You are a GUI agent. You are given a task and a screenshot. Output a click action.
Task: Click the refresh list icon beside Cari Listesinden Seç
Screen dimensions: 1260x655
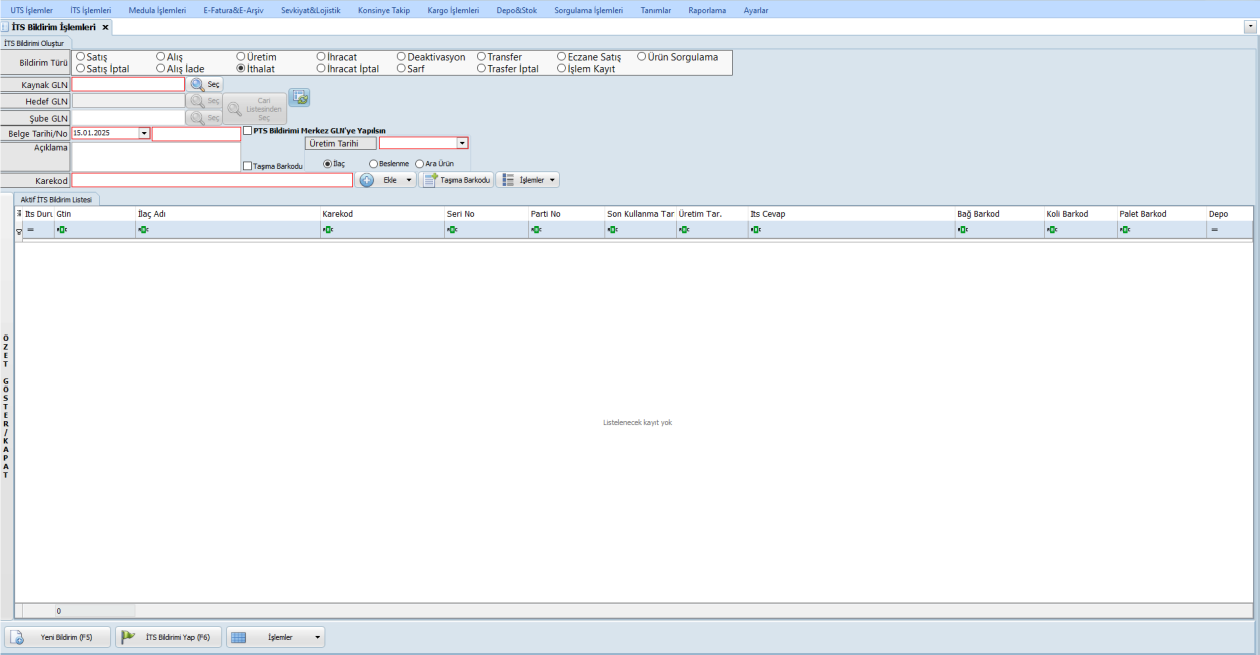[x=299, y=97]
